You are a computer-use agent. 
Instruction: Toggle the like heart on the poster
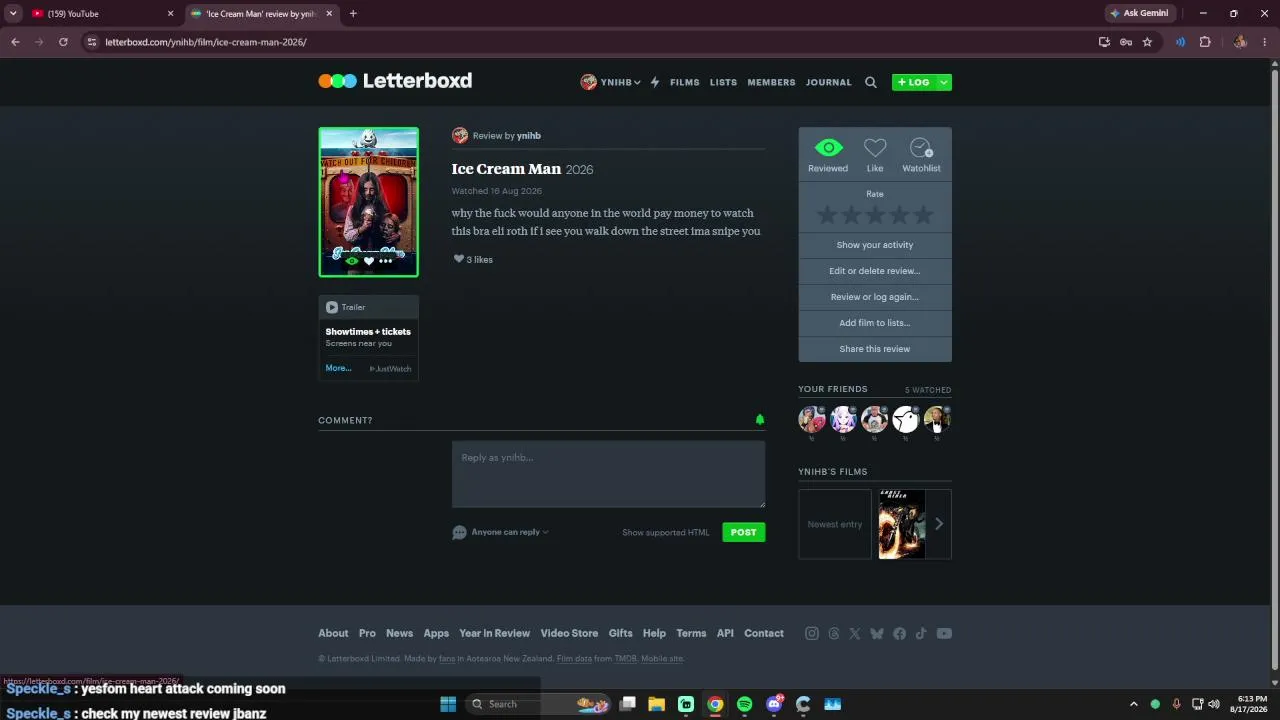(369, 261)
